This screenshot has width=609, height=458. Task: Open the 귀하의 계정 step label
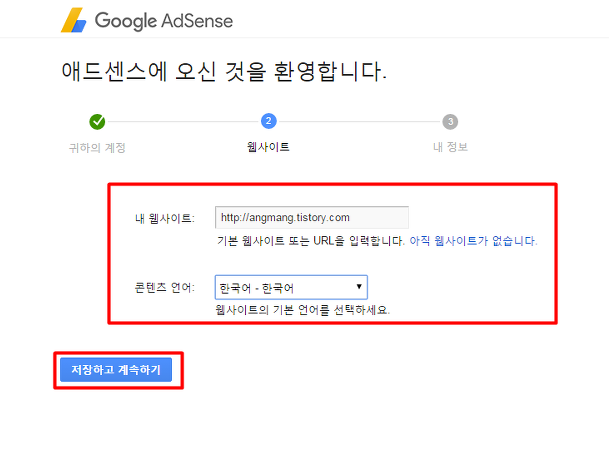[x=97, y=148]
